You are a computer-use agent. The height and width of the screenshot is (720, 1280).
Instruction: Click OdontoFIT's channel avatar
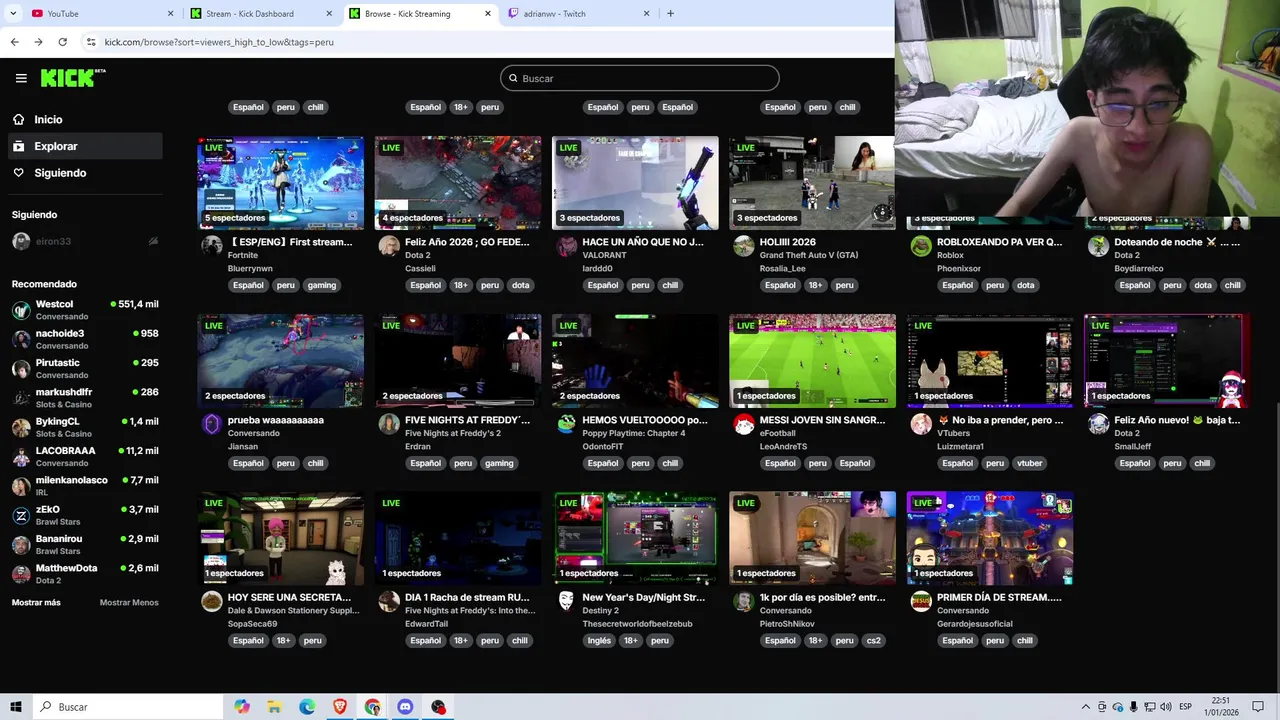(567, 424)
